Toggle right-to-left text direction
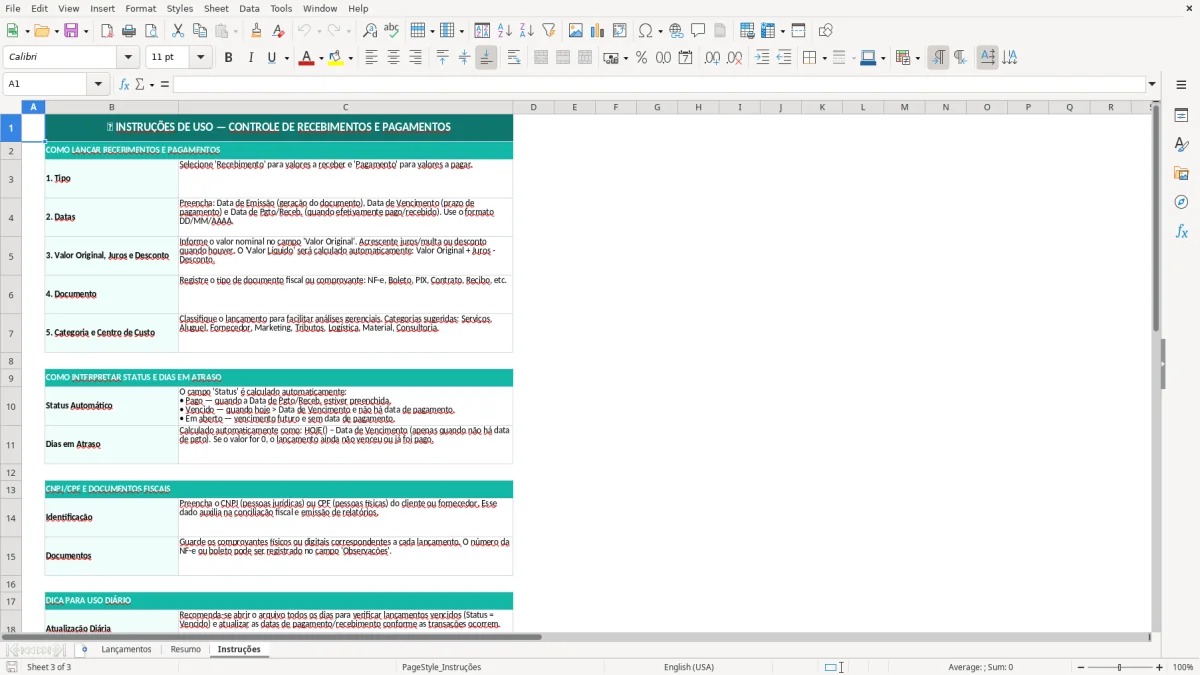 (960, 58)
